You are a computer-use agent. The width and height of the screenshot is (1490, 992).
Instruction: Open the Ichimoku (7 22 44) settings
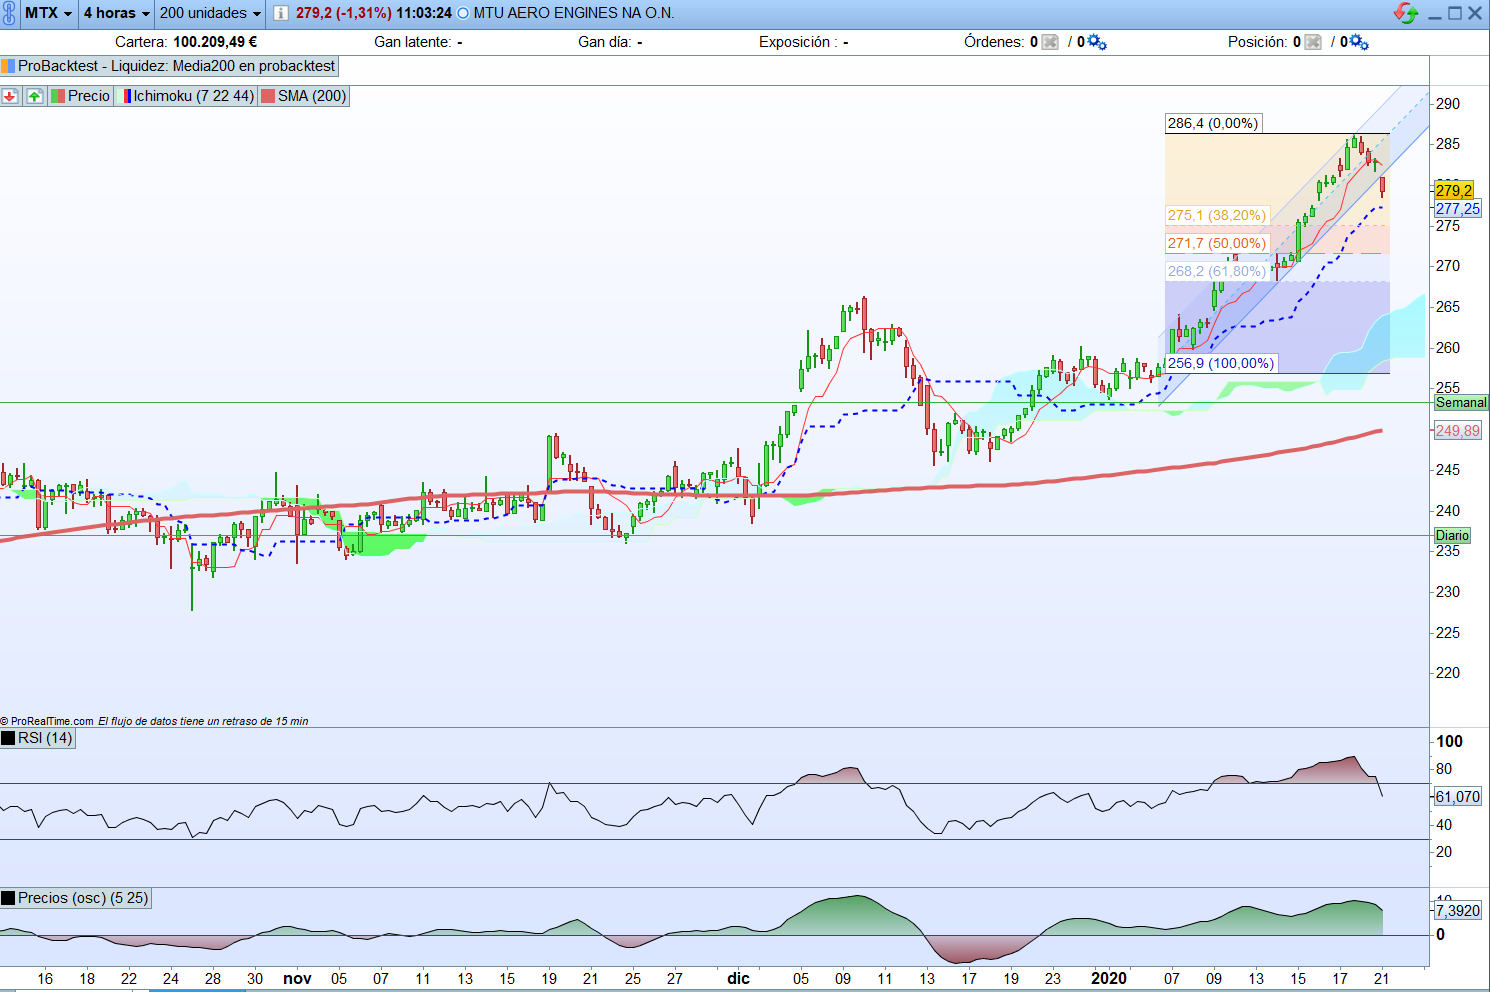[187, 96]
